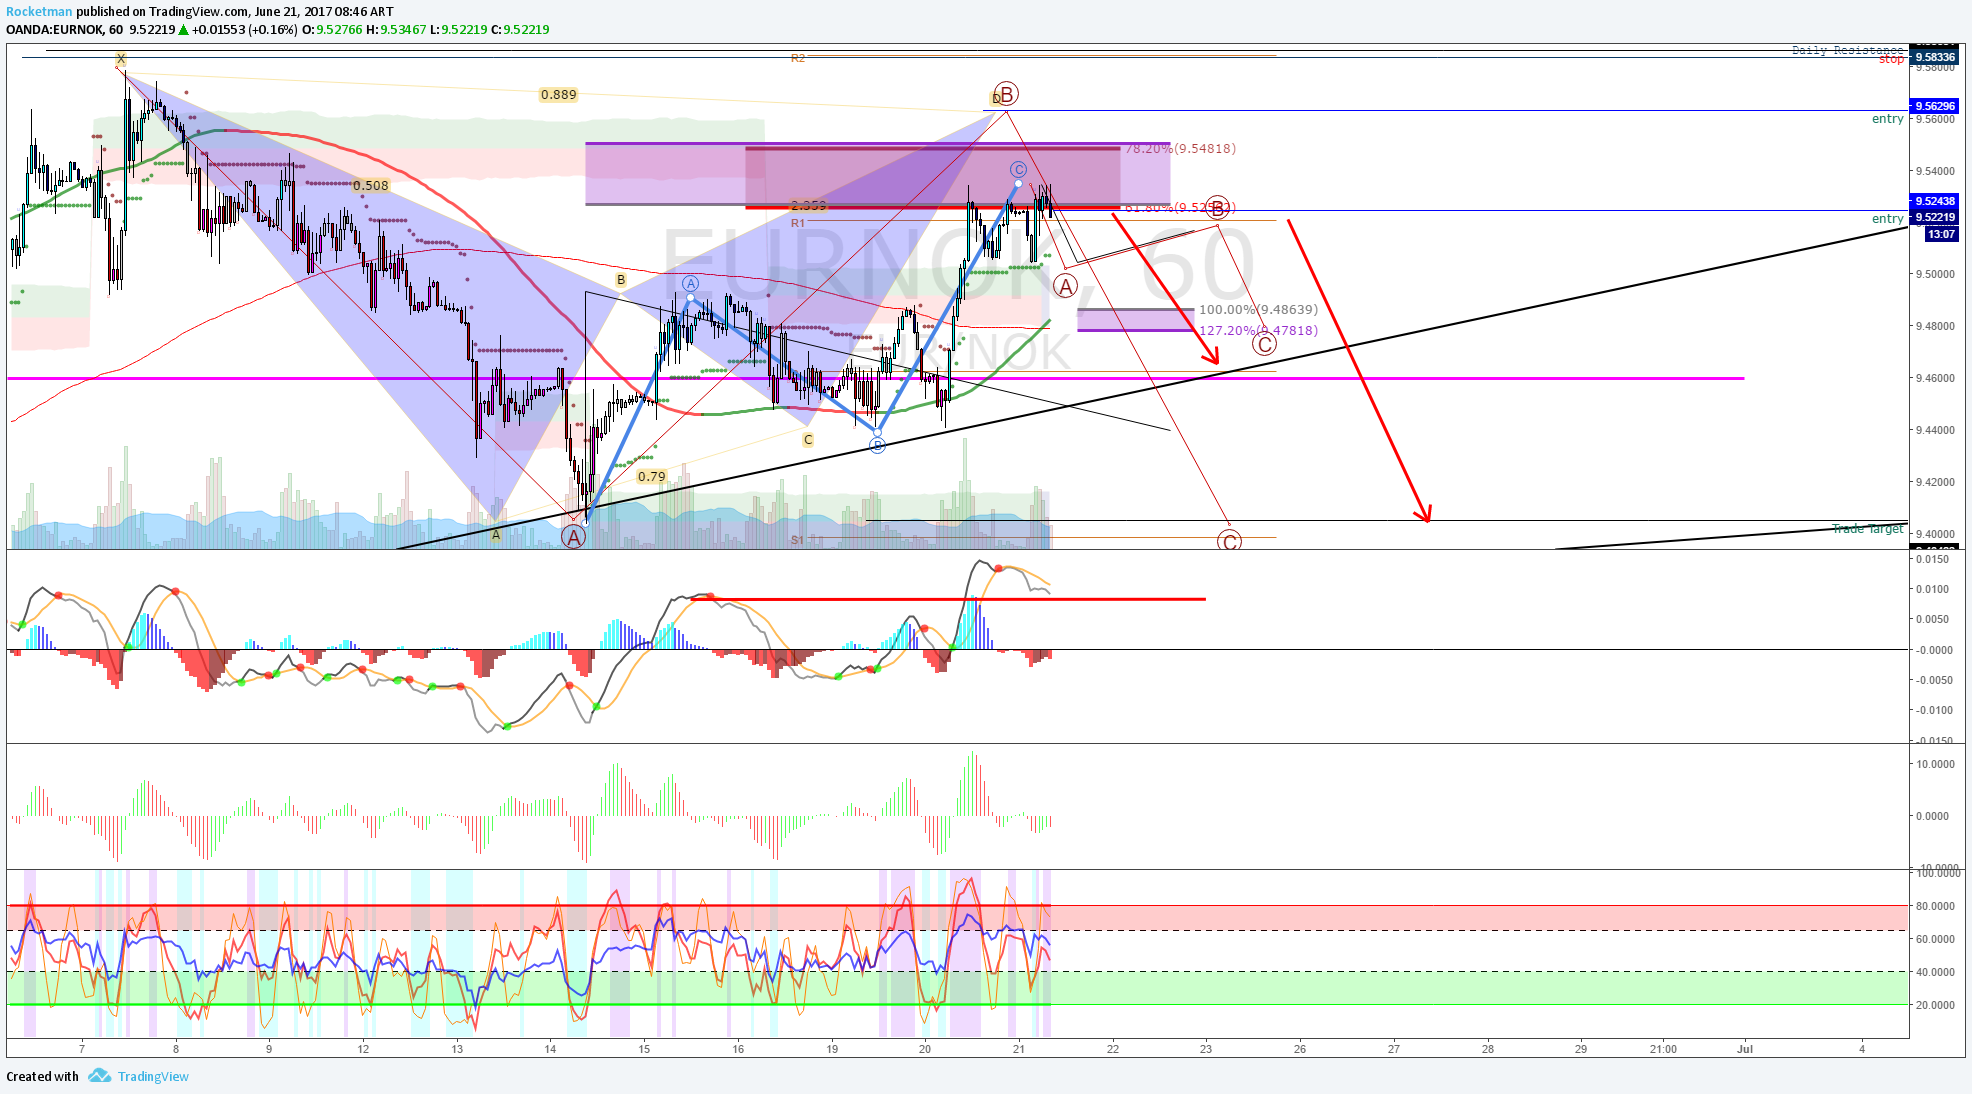Click the TradingView cloud logo icon
Image resolution: width=1972 pixels, height=1094 pixels.
99,1076
